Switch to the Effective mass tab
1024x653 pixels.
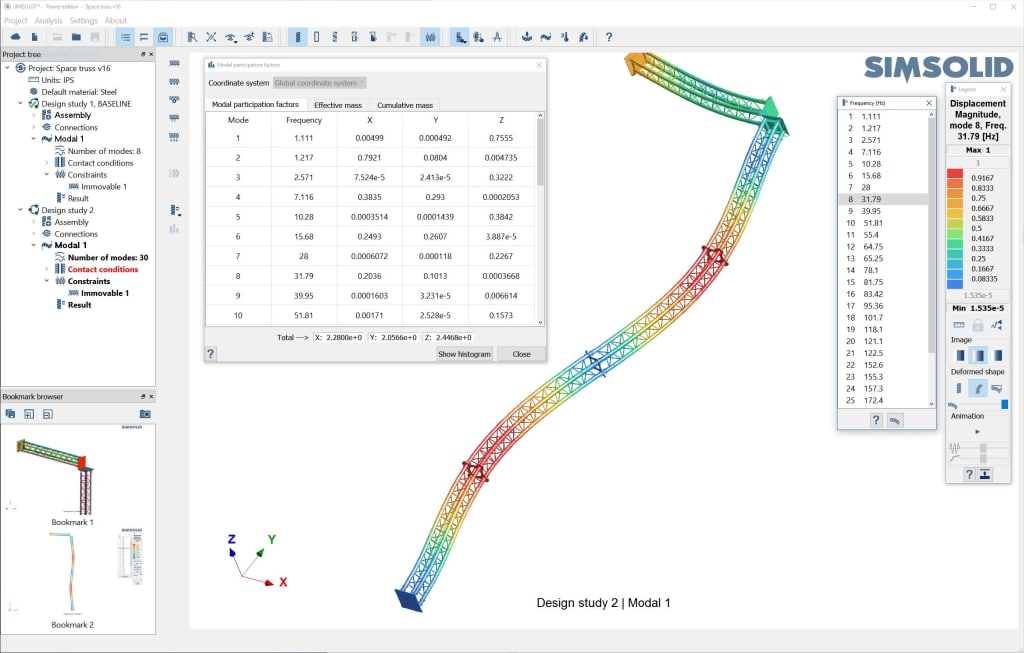click(x=338, y=104)
